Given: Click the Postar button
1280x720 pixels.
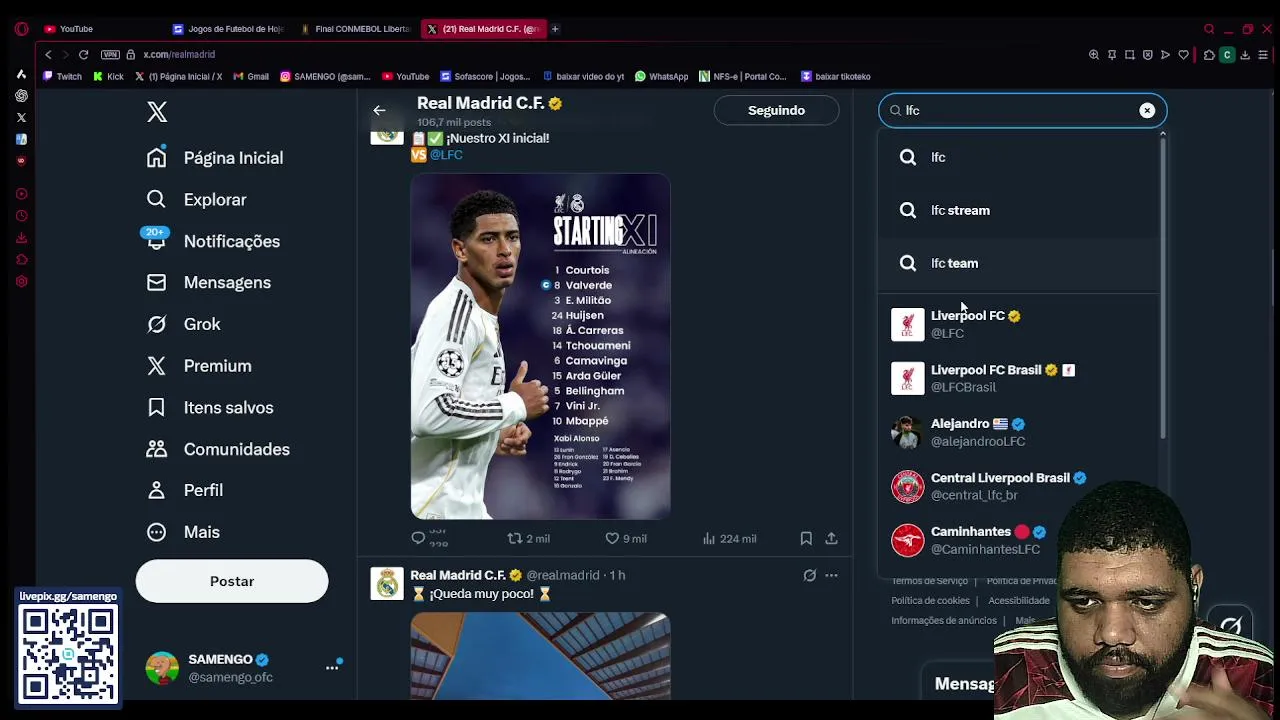Looking at the screenshot, I should (232, 581).
